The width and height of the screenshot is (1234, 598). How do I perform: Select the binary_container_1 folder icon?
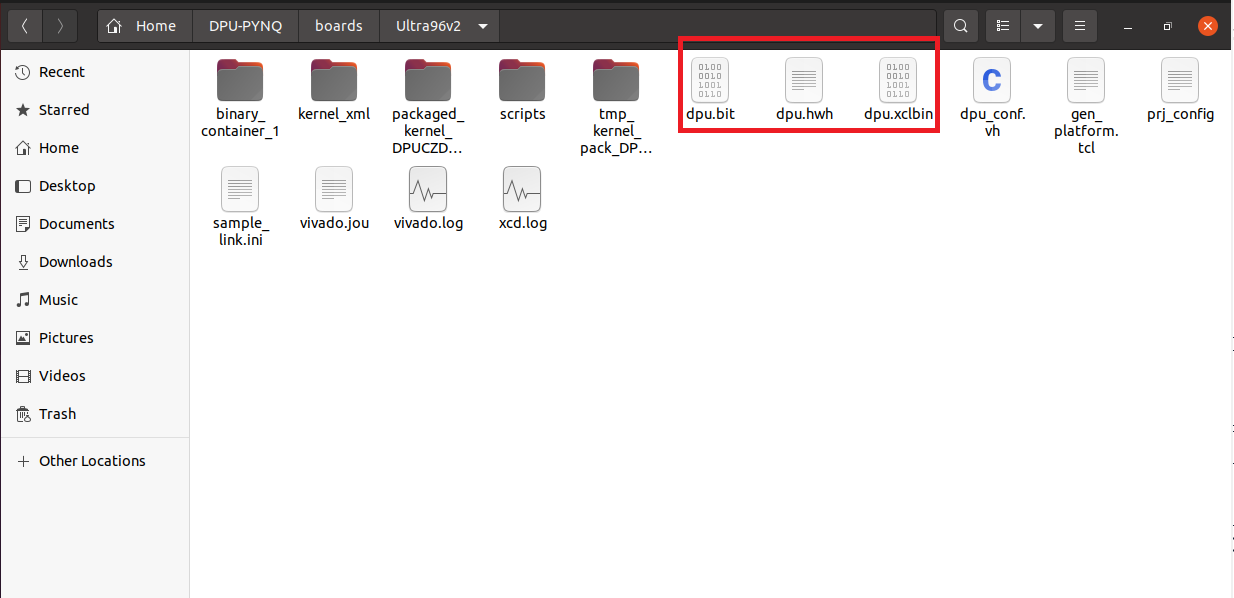point(240,79)
